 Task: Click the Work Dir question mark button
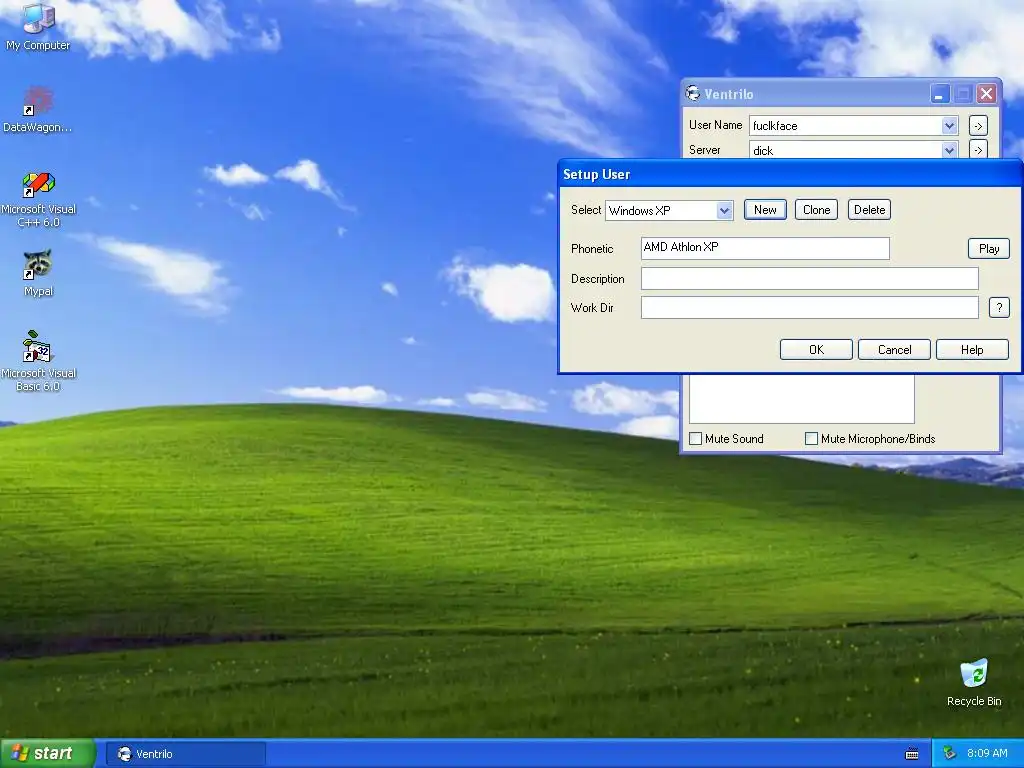click(x=999, y=308)
